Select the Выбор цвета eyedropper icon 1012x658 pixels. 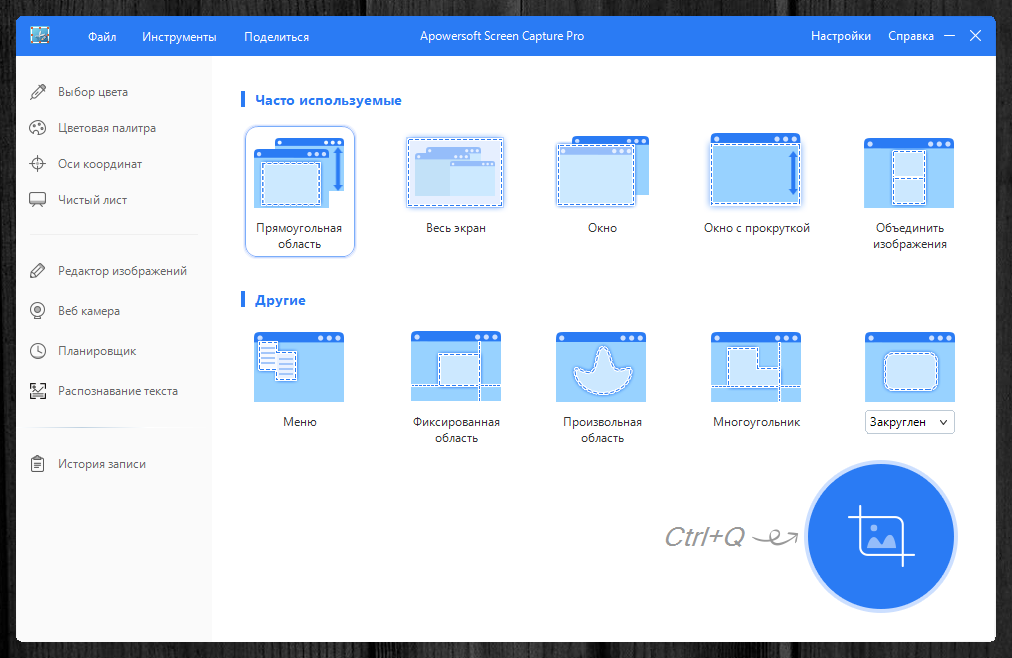(x=38, y=92)
